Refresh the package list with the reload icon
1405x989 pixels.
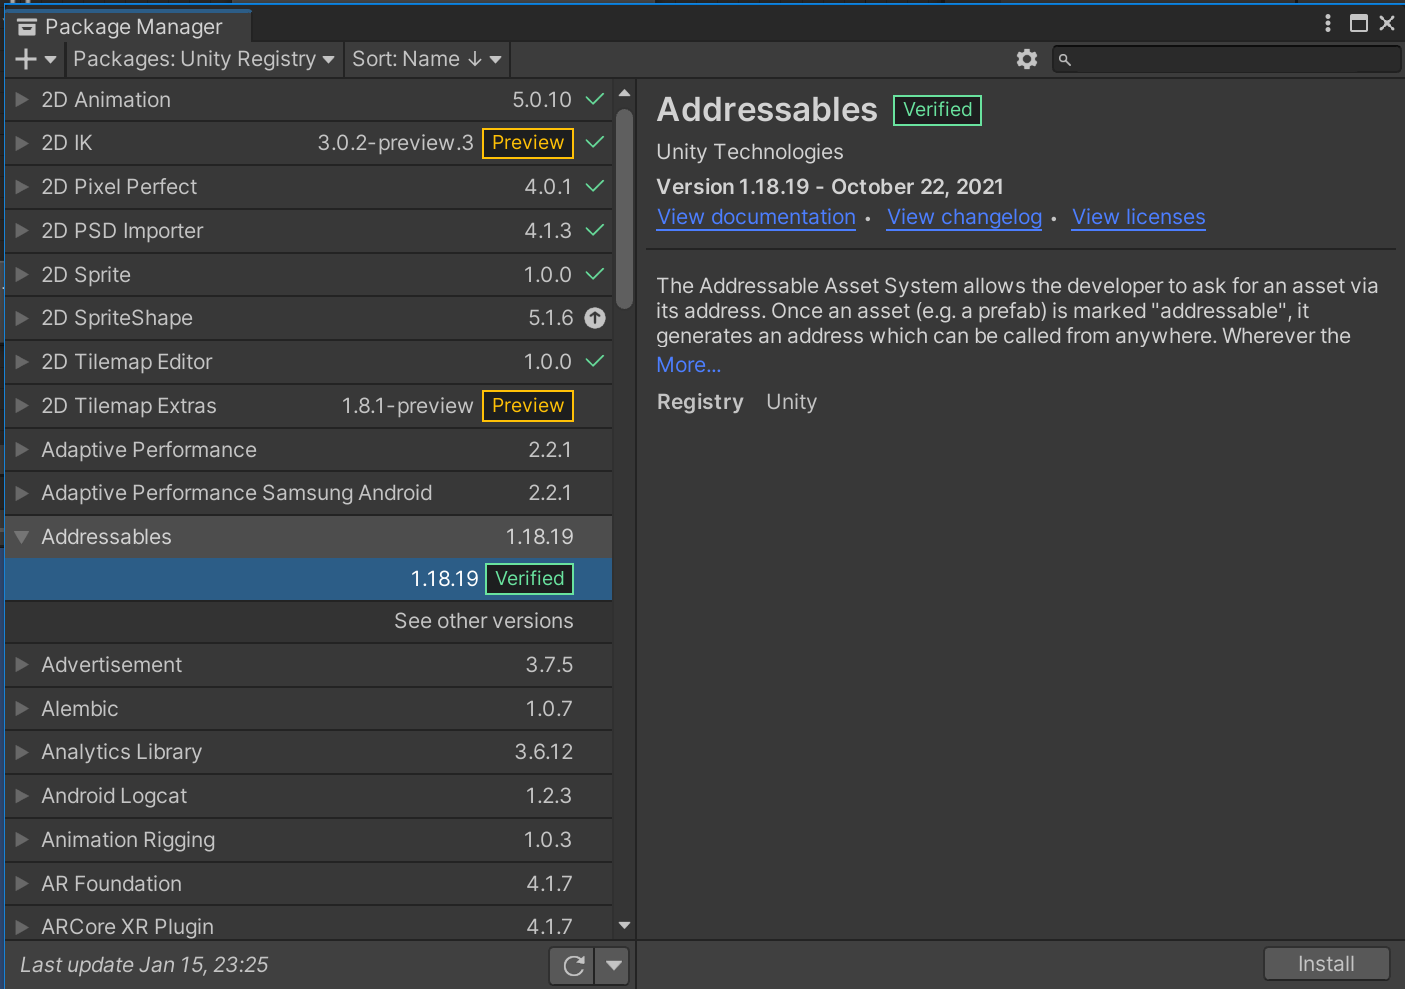[571, 964]
